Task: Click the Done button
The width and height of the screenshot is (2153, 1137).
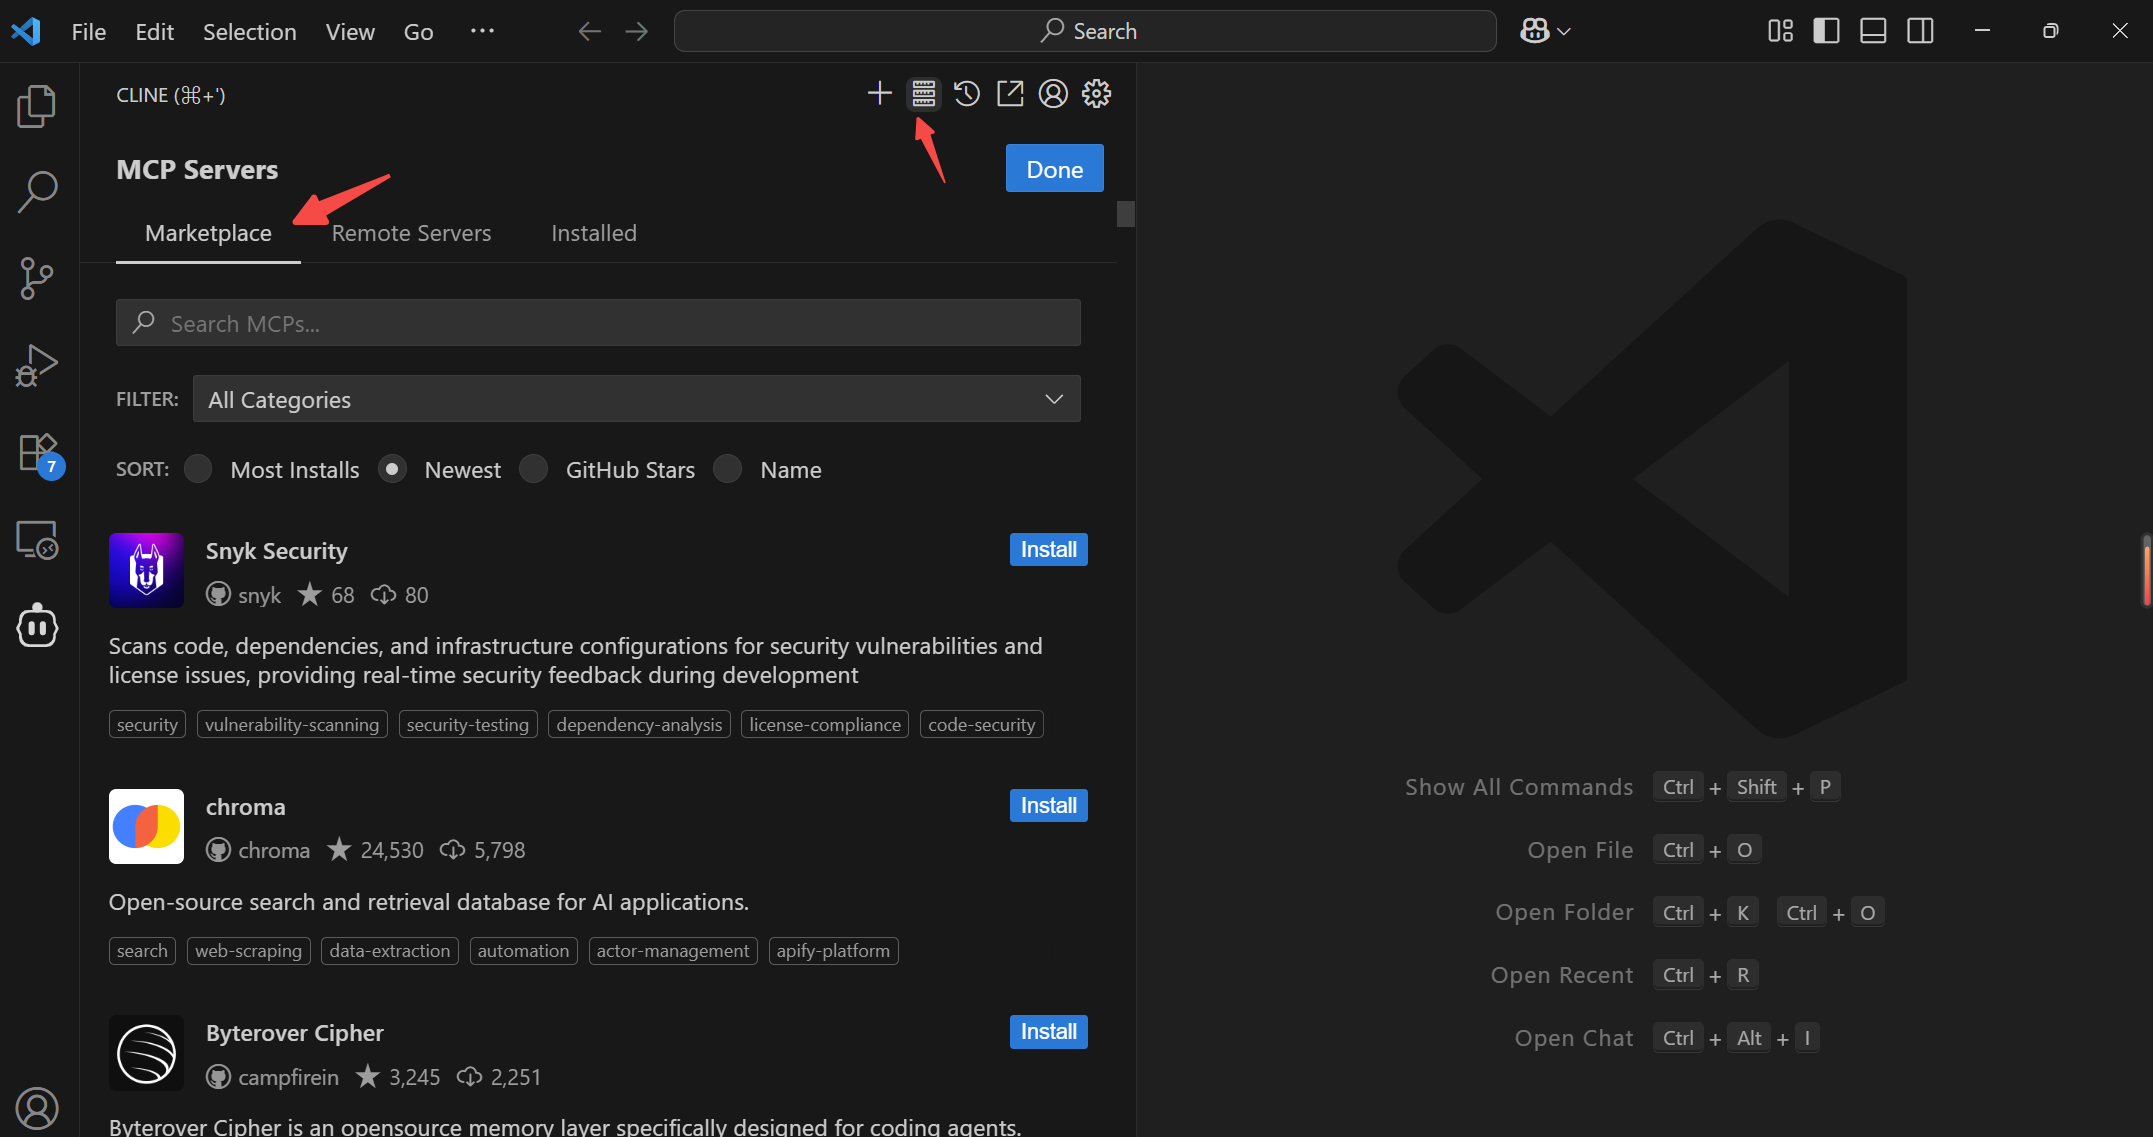Action: [x=1054, y=169]
